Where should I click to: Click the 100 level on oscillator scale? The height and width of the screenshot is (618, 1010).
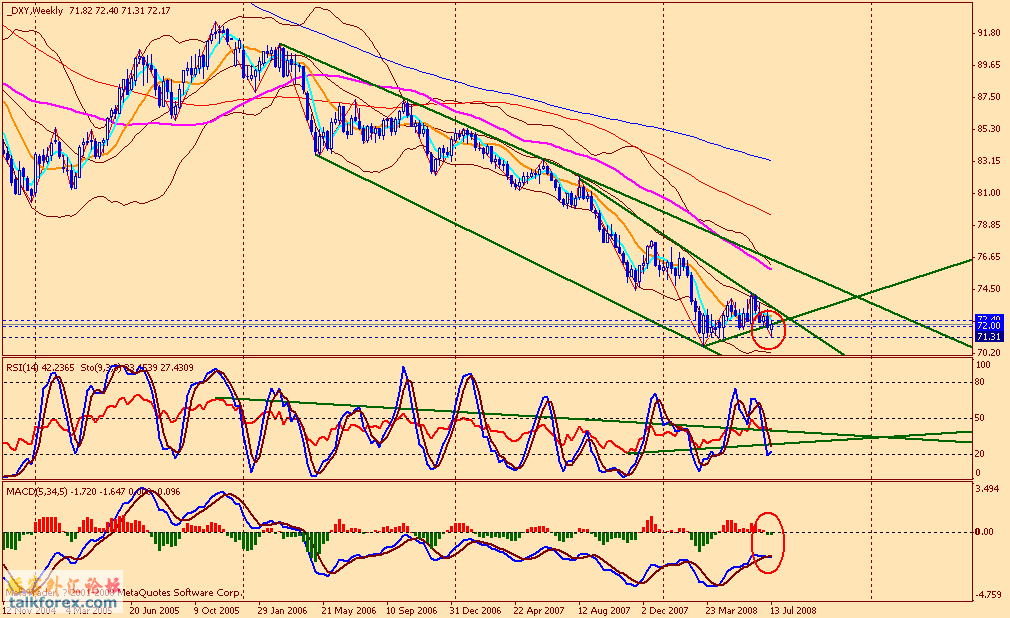[x=983, y=365]
